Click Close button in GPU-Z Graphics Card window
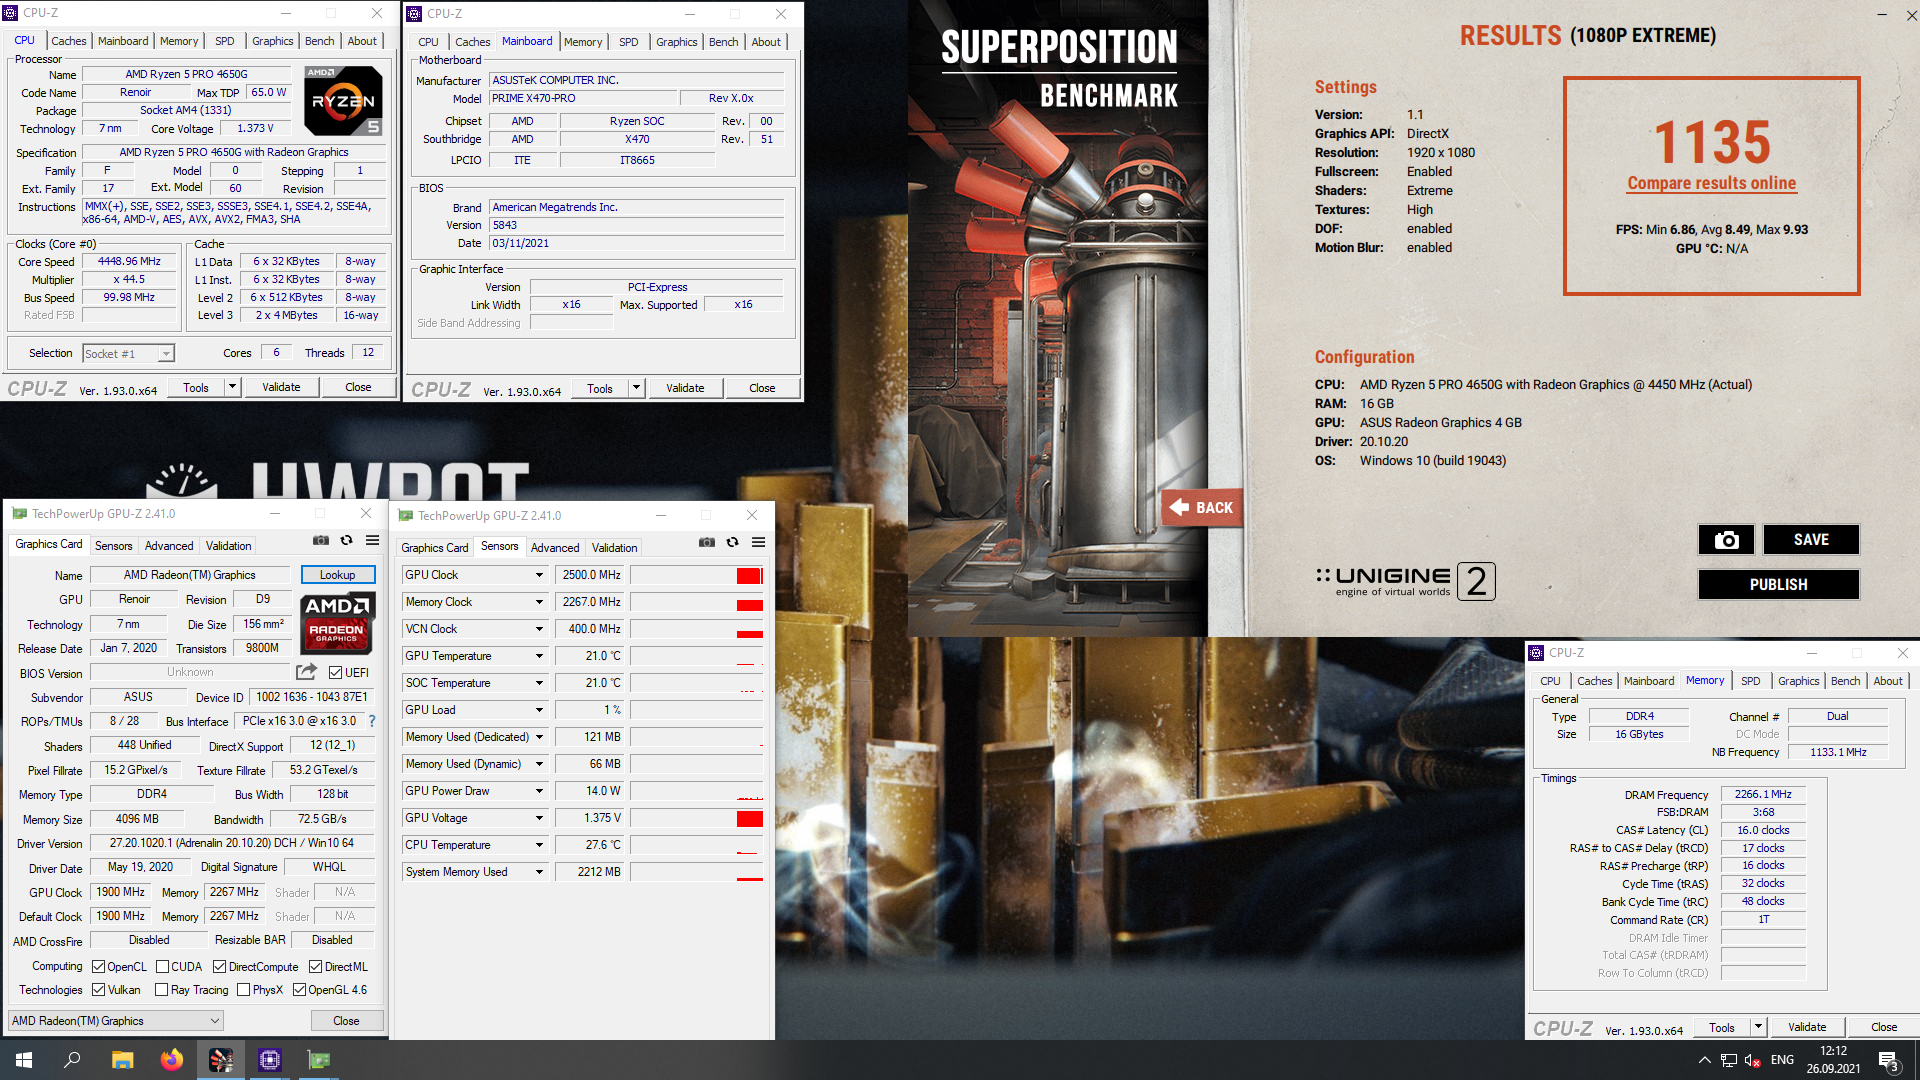 tap(346, 1021)
